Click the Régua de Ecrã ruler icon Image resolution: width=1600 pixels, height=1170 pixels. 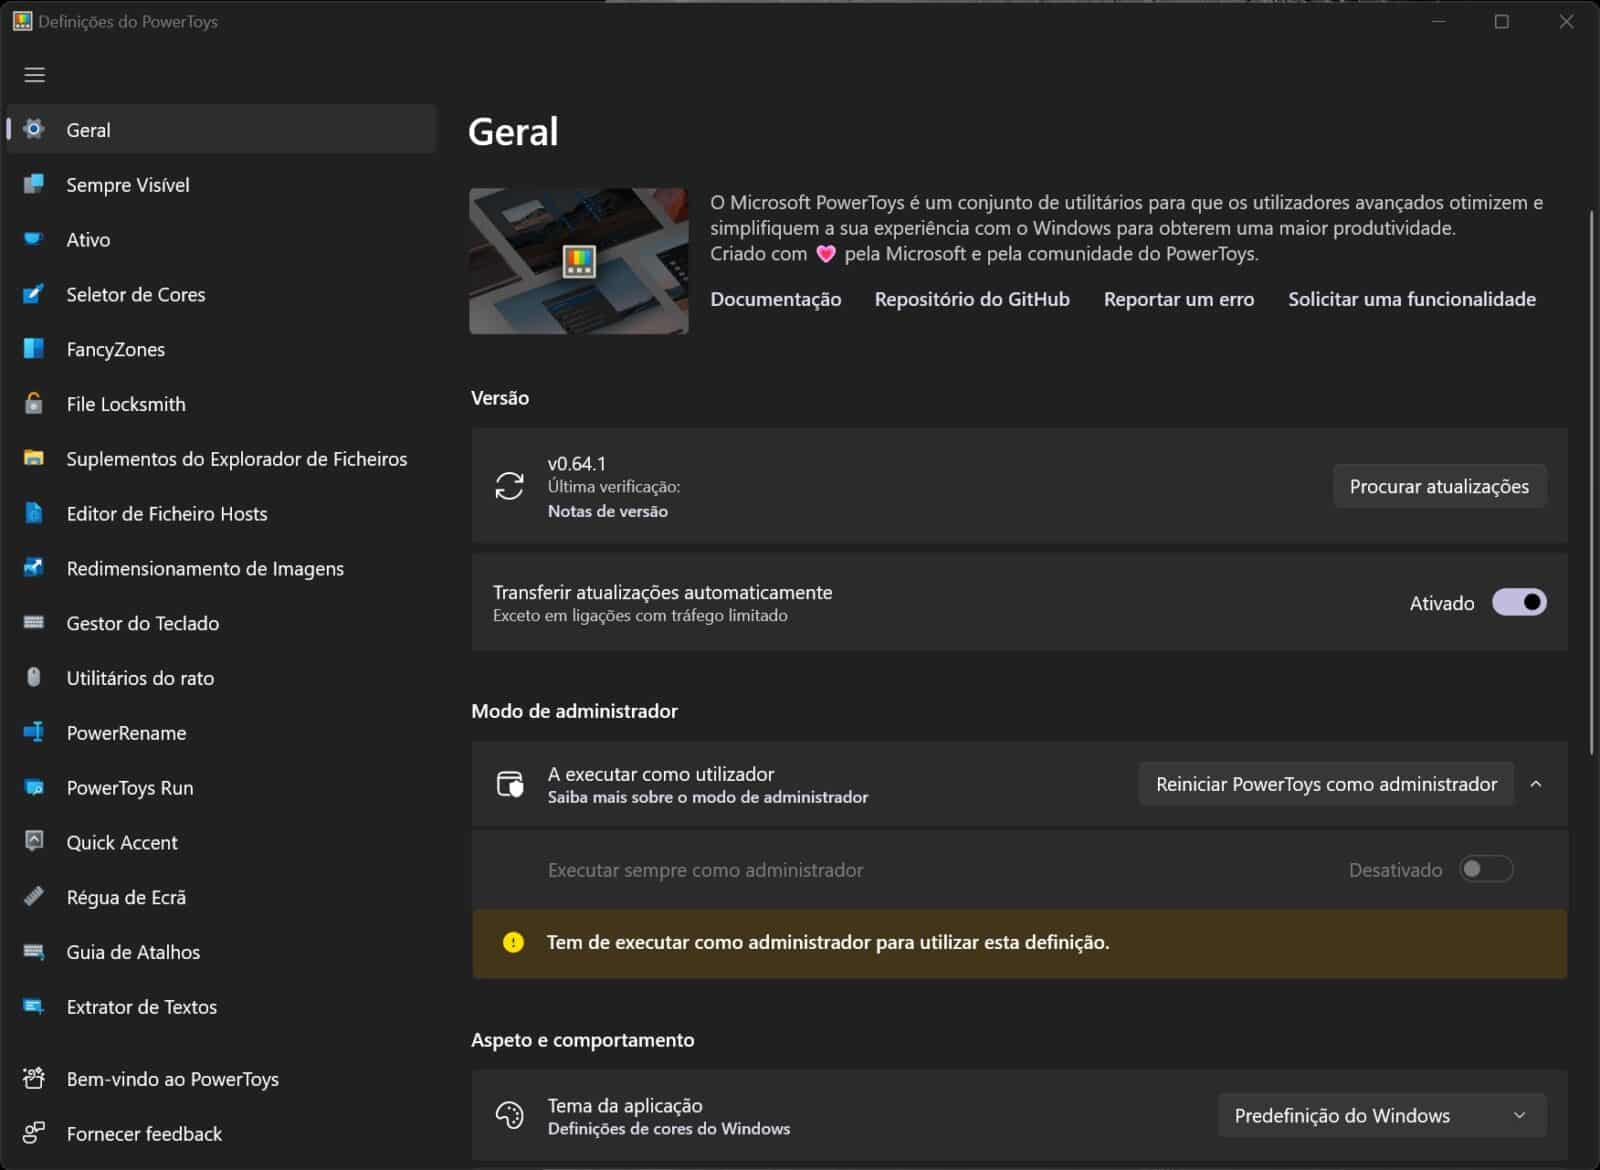(x=33, y=897)
